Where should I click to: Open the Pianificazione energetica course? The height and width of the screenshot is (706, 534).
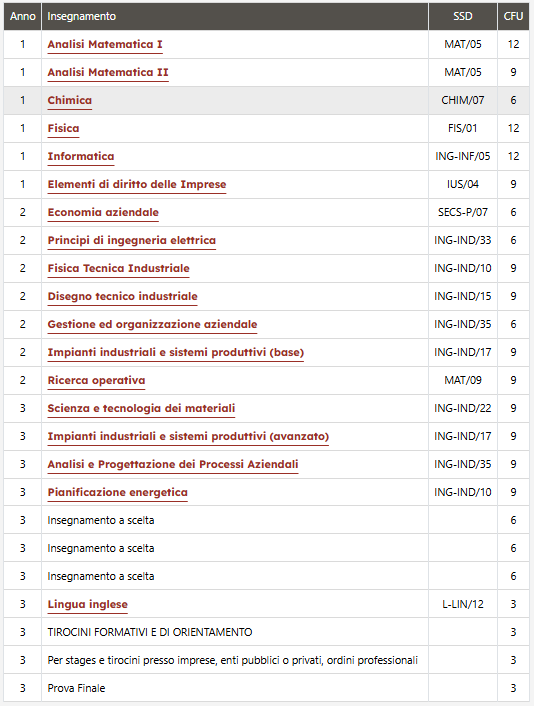(118, 492)
